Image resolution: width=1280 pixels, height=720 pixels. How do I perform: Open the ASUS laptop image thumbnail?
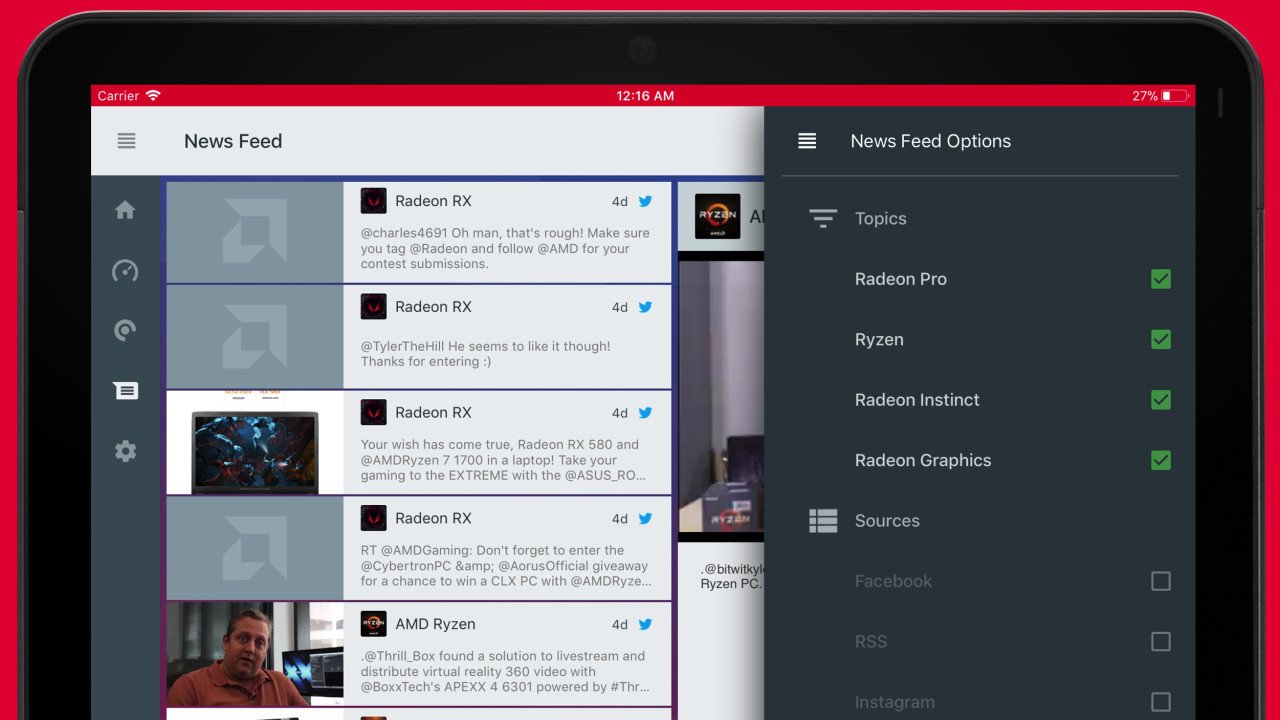tap(255, 443)
